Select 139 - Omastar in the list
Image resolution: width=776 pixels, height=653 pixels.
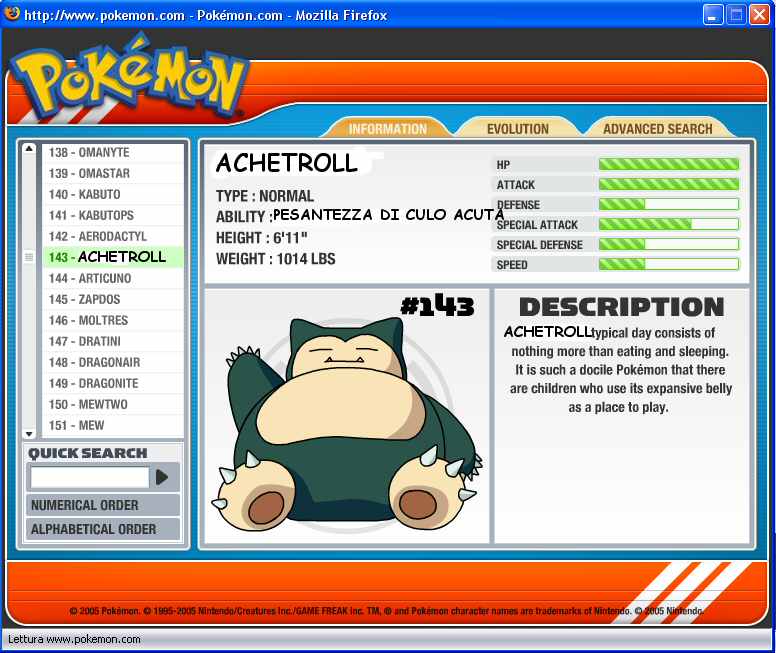[x=113, y=173]
